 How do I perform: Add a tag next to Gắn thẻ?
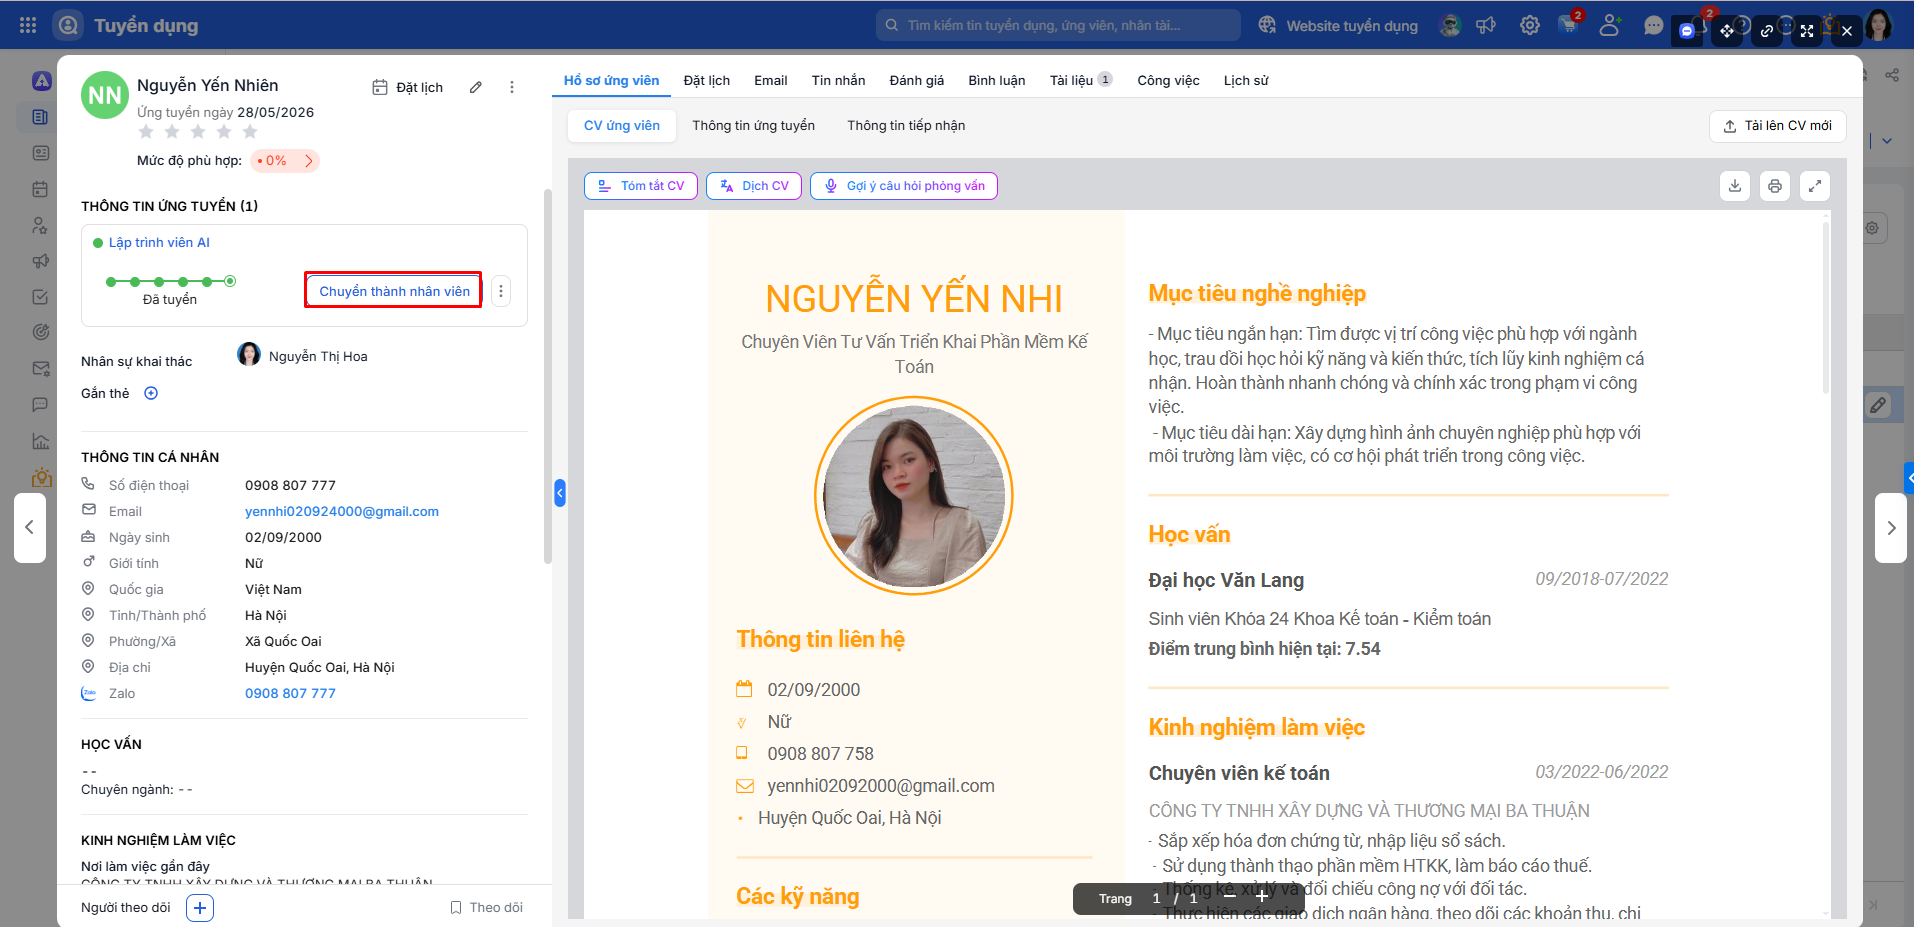coord(151,393)
